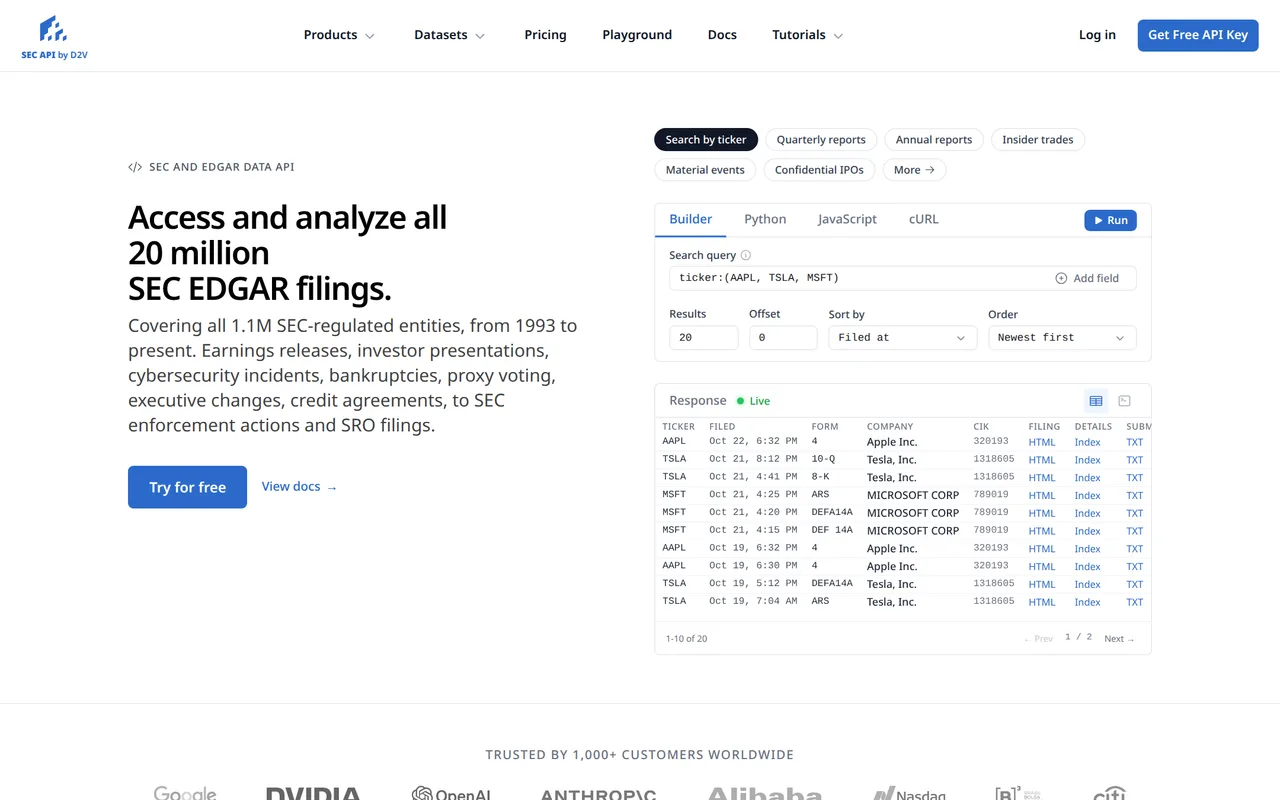
Task: Open the Sort by dropdown showing Filed at
Action: click(902, 338)
